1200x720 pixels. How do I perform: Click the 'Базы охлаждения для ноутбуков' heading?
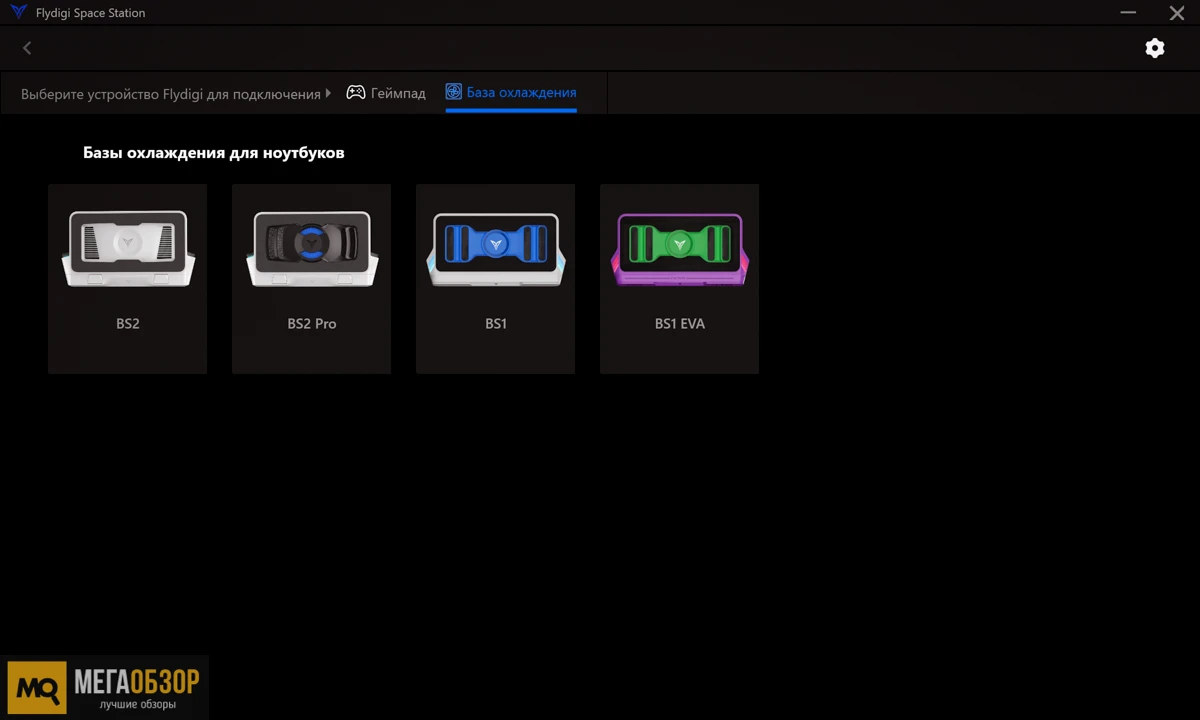(x=214, y=153)
